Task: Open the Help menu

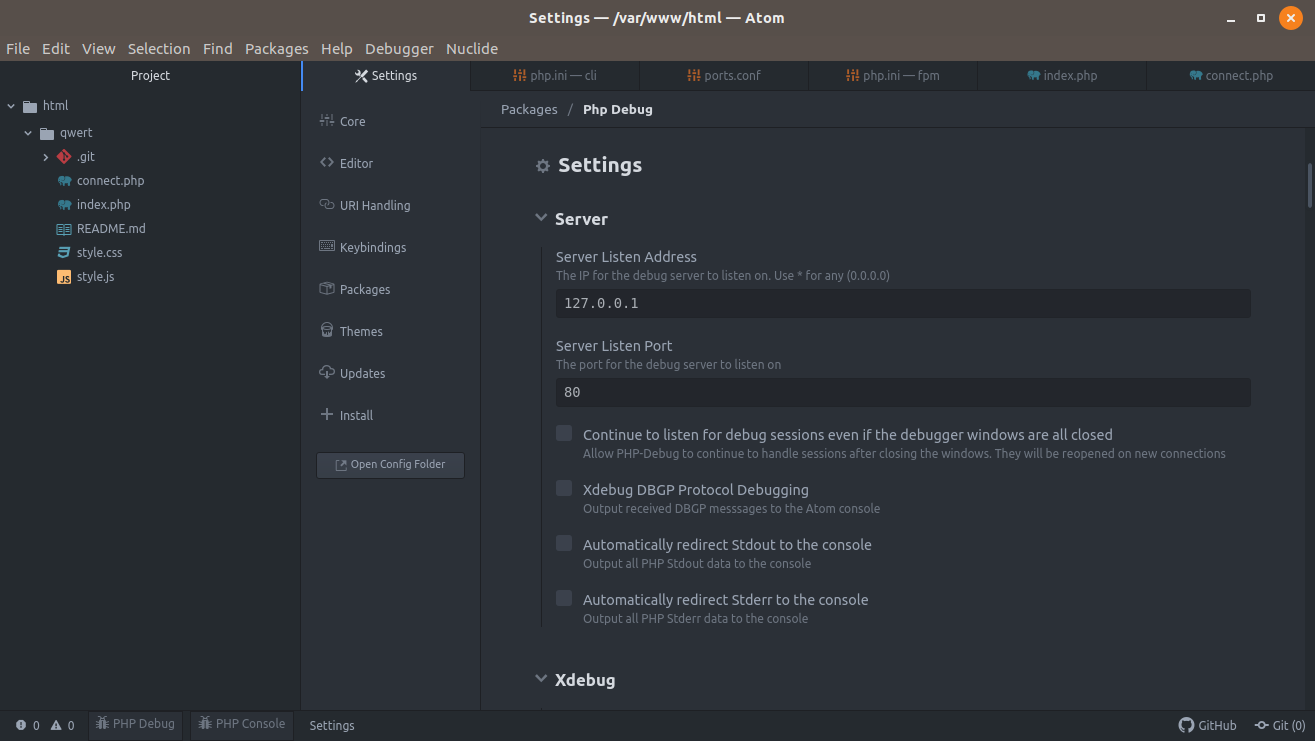Action: pyautogui.click(x=337, y=48)
